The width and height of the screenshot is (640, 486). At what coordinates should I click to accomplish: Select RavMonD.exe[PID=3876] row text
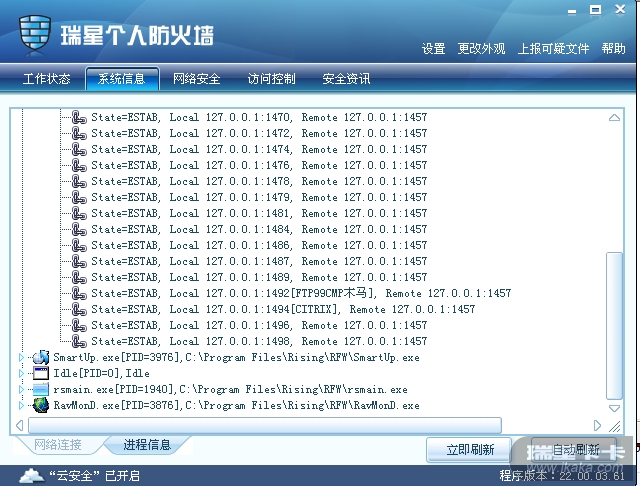236,405
